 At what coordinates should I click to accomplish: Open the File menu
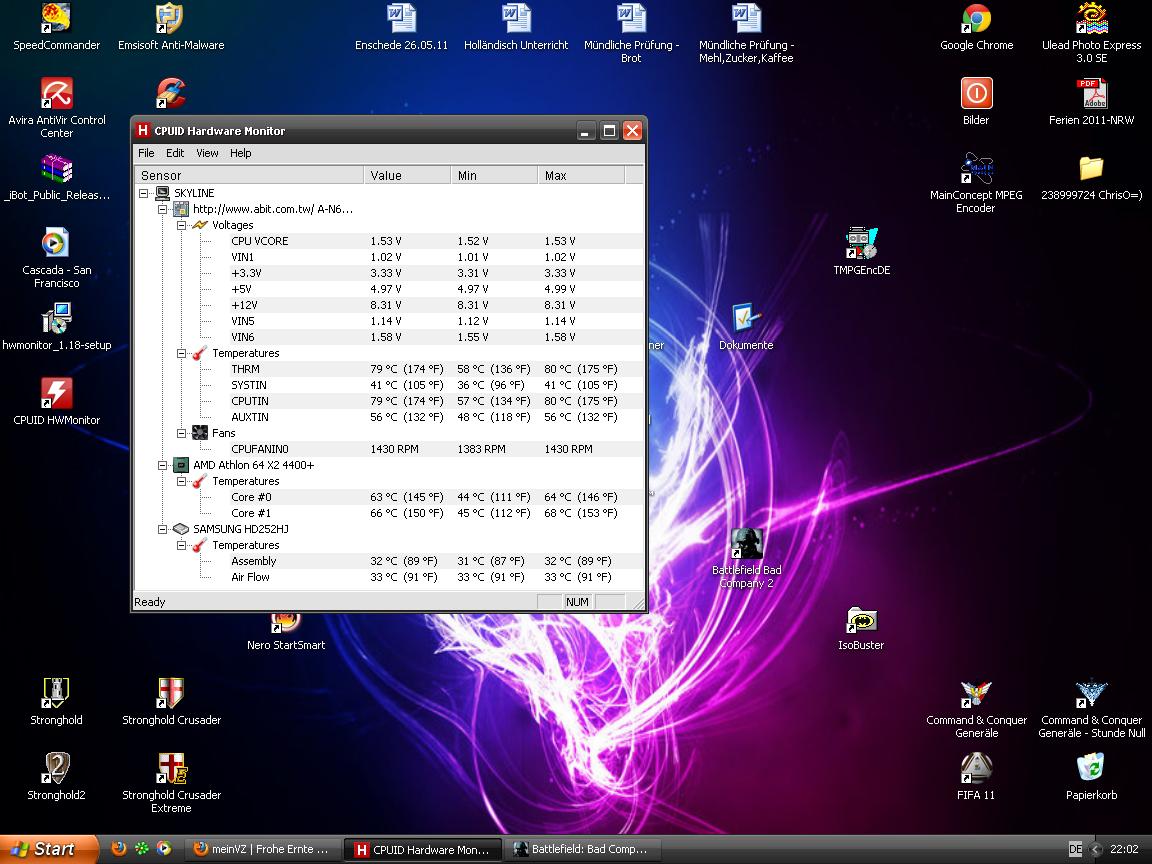[x=146, y=153]
